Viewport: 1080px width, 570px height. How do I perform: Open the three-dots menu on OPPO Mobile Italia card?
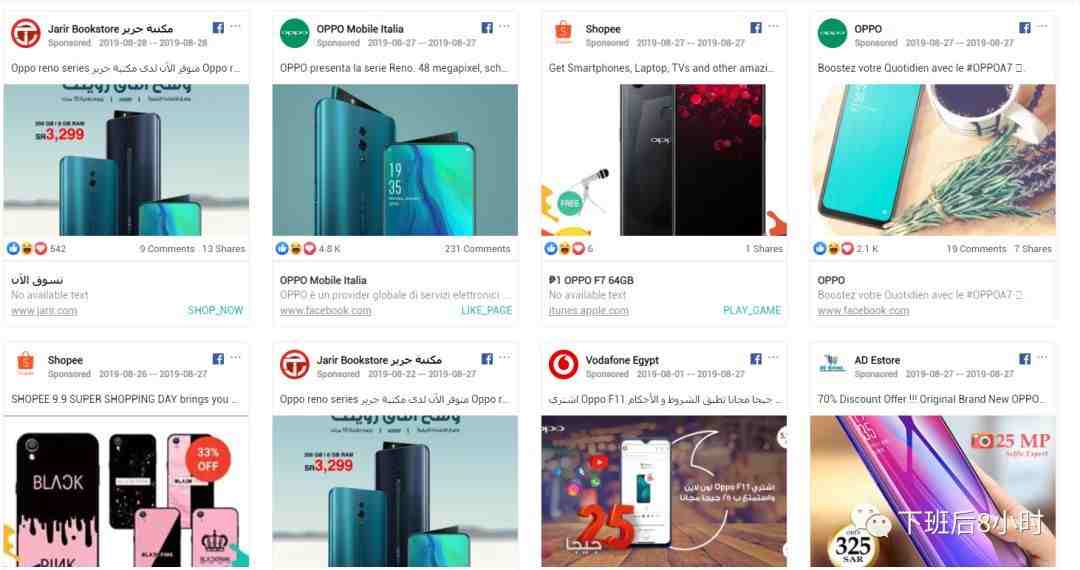pos(504,27)
